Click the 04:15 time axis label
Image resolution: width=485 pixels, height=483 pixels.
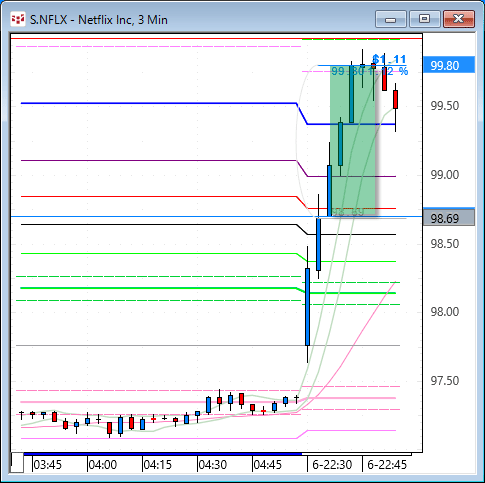tap(158, 464)
